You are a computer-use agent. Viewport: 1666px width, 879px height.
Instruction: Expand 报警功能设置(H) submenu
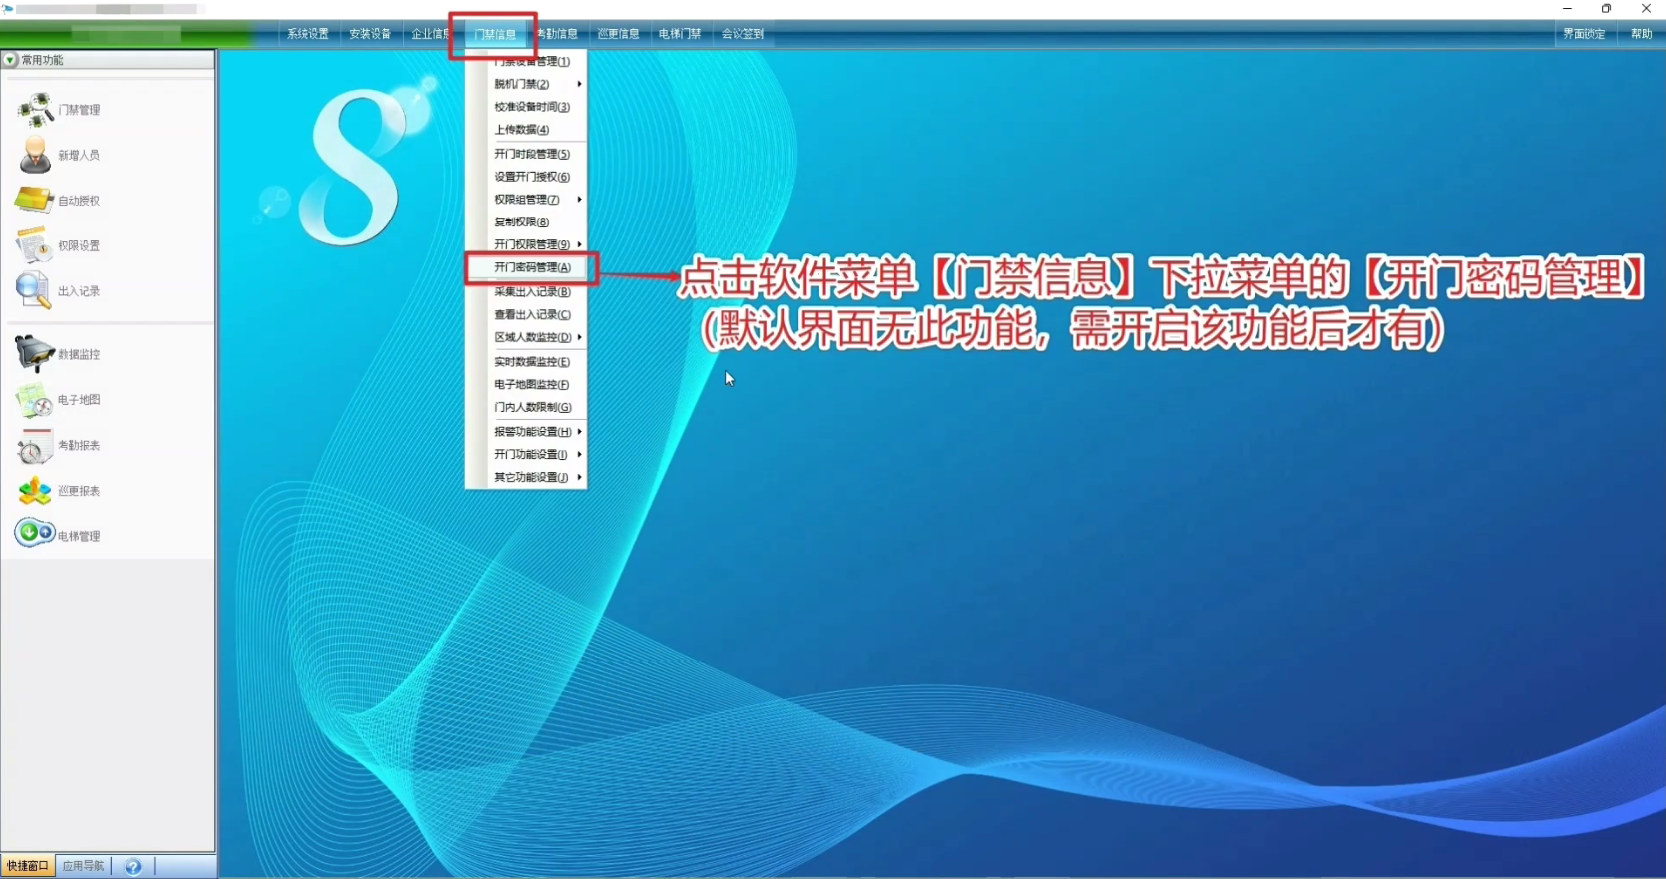(x=533, y=432)
